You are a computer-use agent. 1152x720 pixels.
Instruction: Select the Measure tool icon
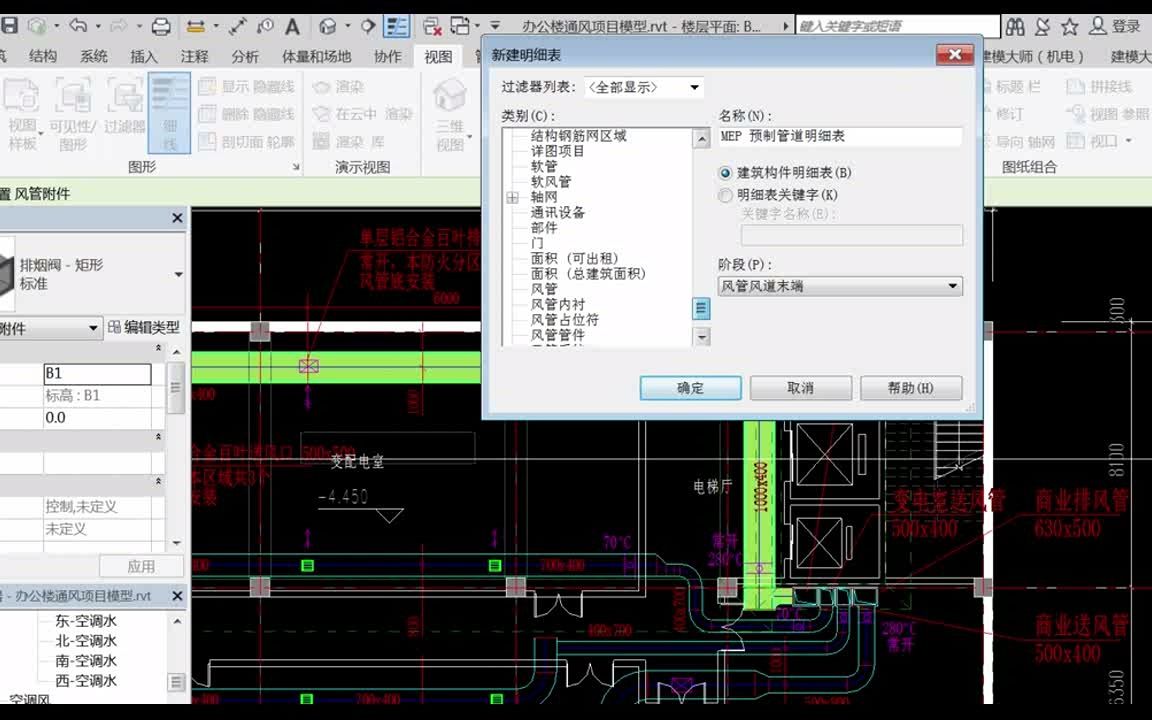pyautogui.click(x=238, y=25)
